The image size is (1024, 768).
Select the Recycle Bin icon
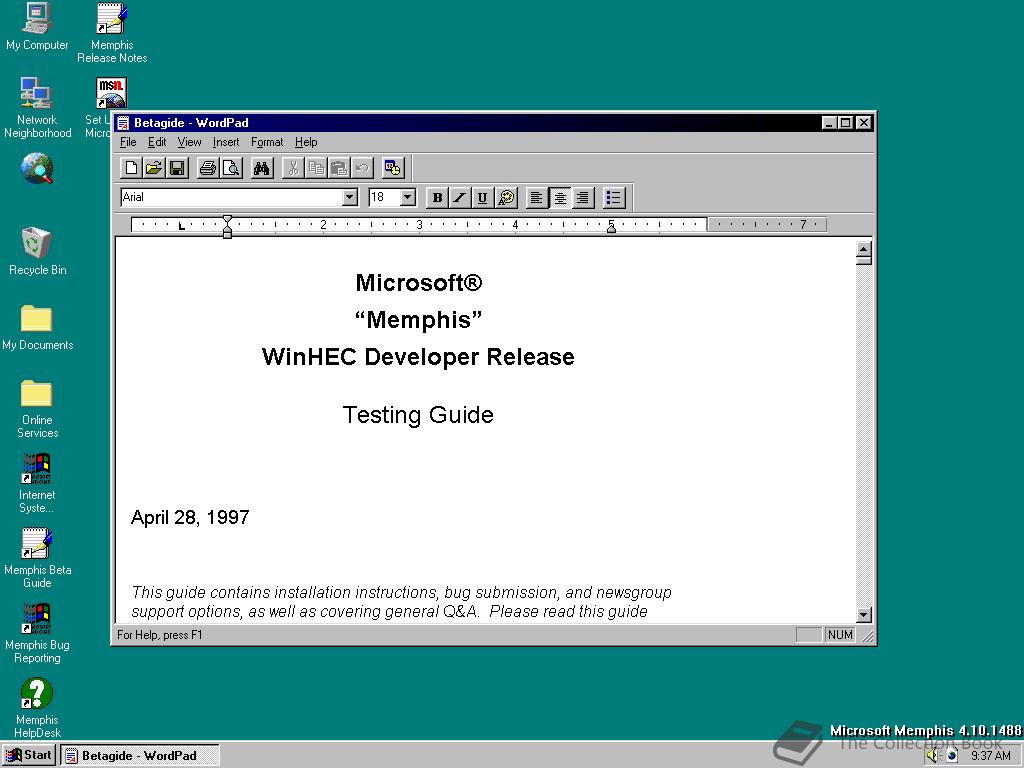pos(37,251)
